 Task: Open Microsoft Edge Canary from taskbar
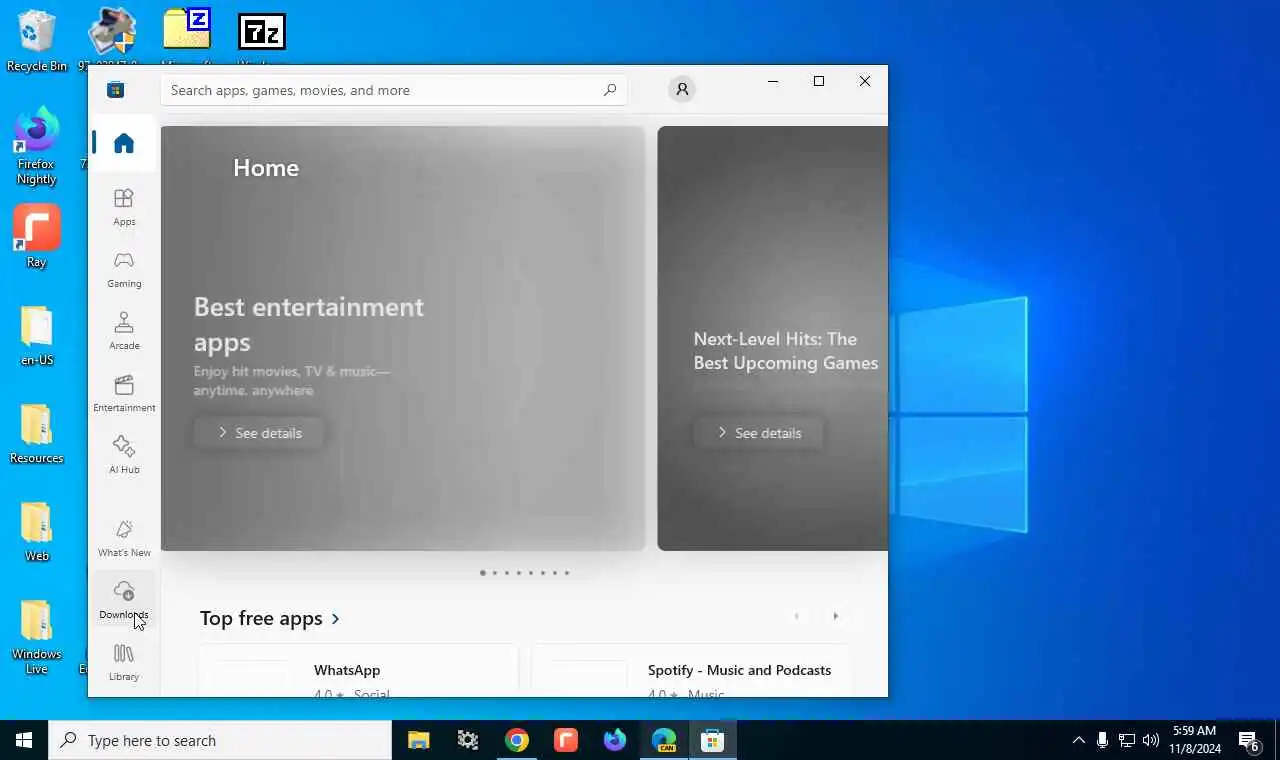tap(664, 740)
